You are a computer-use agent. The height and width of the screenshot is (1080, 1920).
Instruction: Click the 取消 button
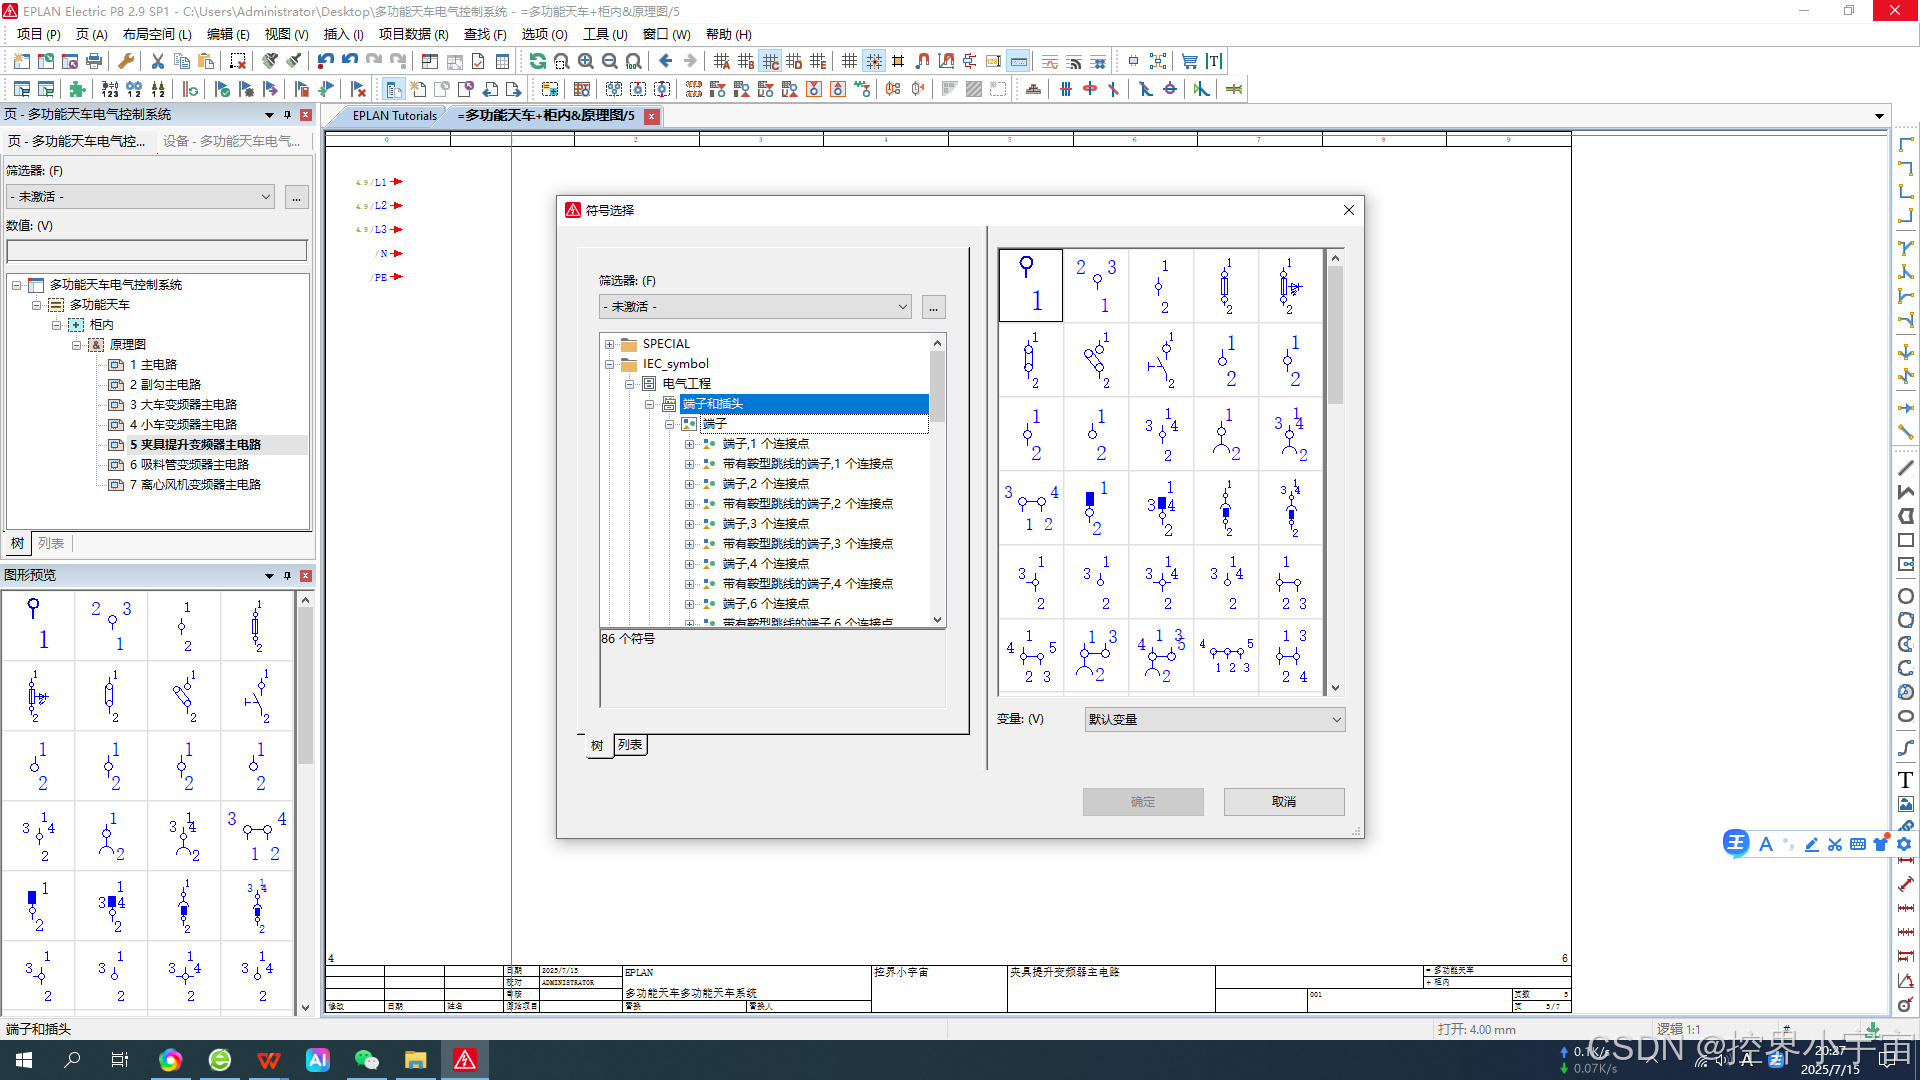1284,802
